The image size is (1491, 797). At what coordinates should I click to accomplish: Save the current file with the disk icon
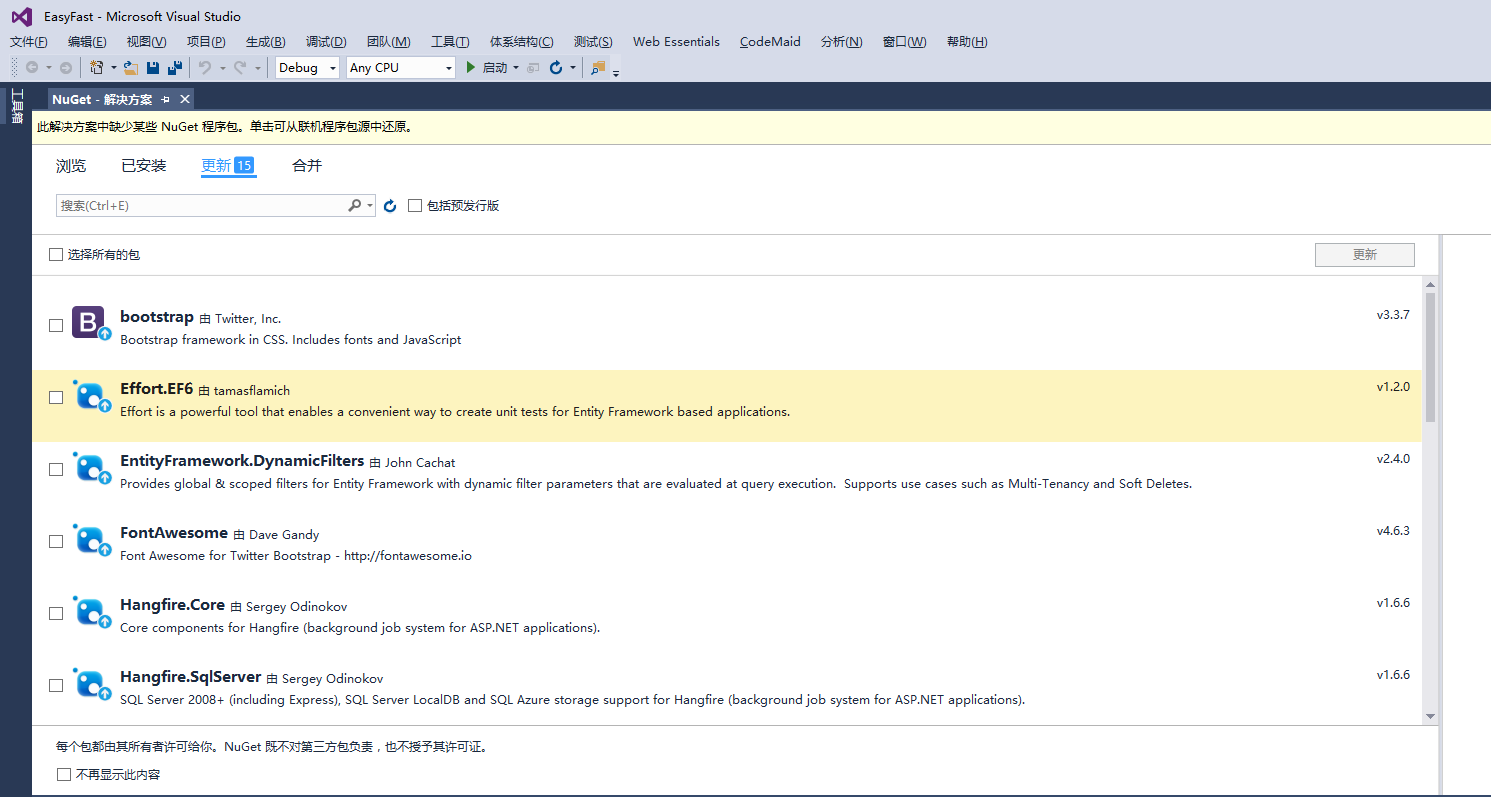(153, 68)
